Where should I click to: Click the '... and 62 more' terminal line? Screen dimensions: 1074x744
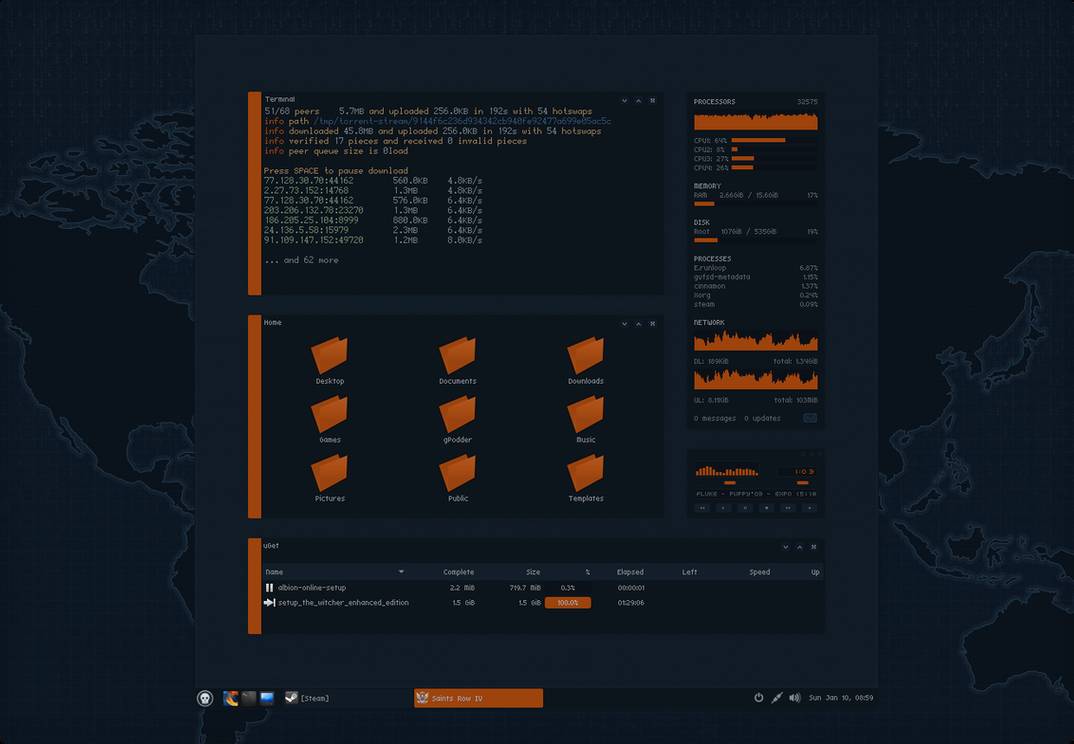(301, 260)
